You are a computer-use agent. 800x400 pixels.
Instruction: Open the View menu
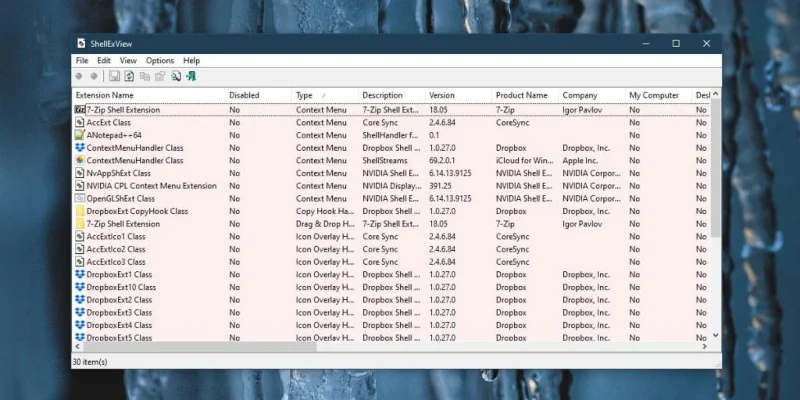(128, 60)
